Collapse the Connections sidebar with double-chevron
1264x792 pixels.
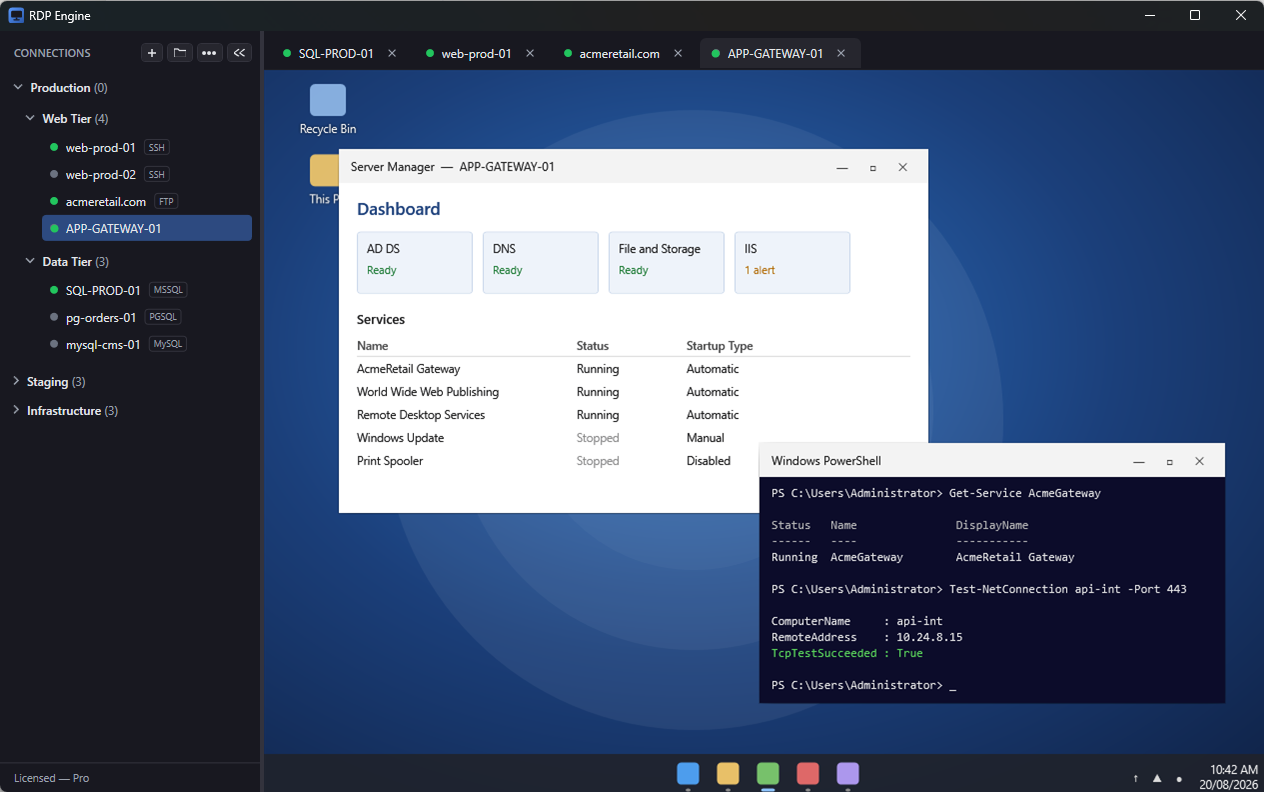(239, 53)
